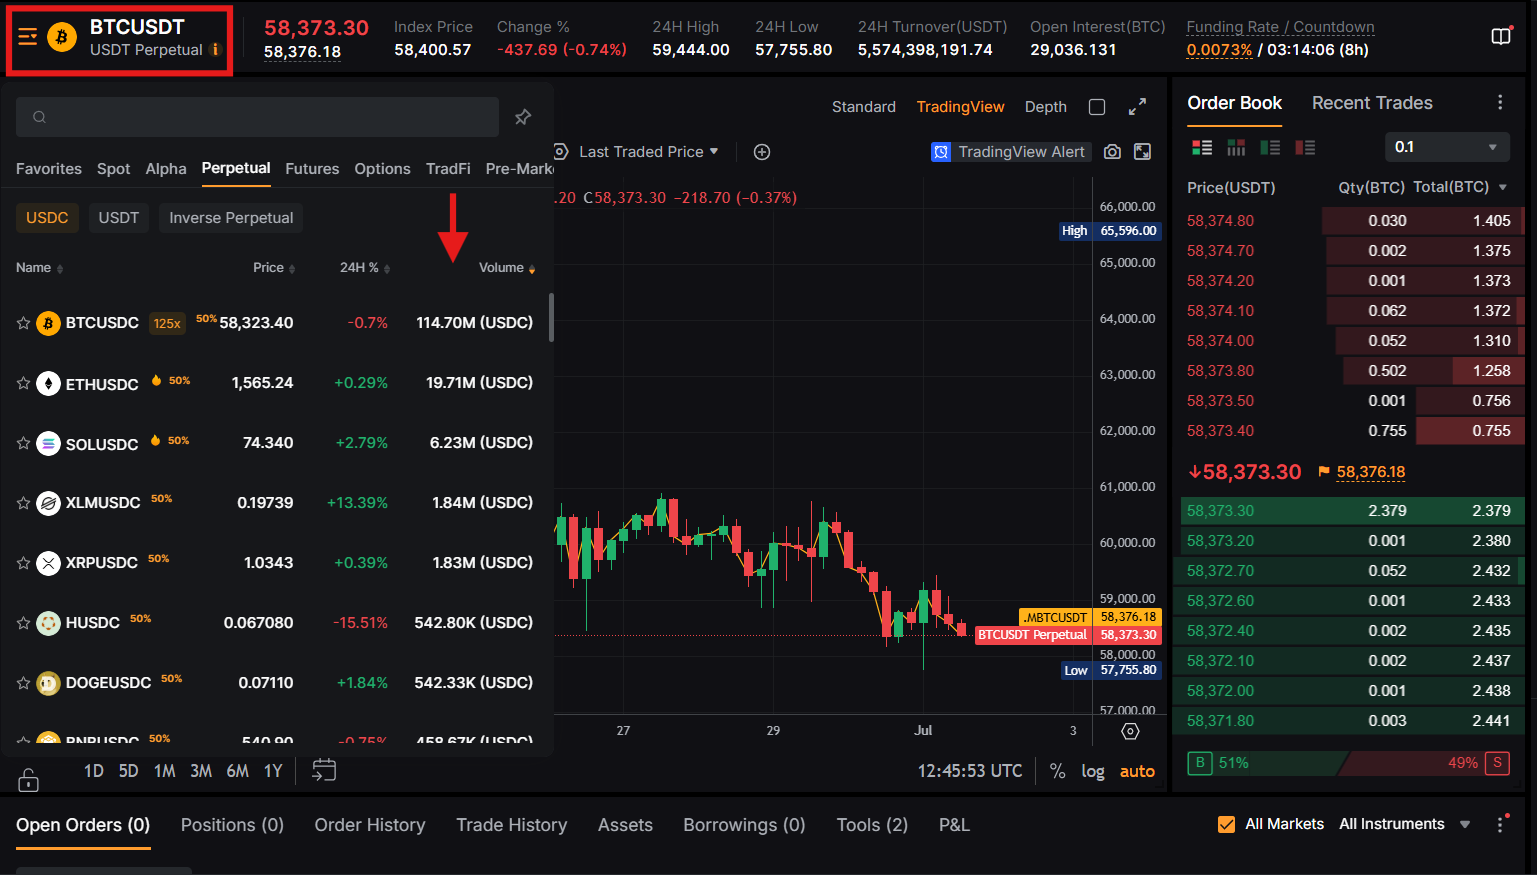Open chart settings gear below the price axis
The height and width of the screenshot is (875, 1537).
1130,731
